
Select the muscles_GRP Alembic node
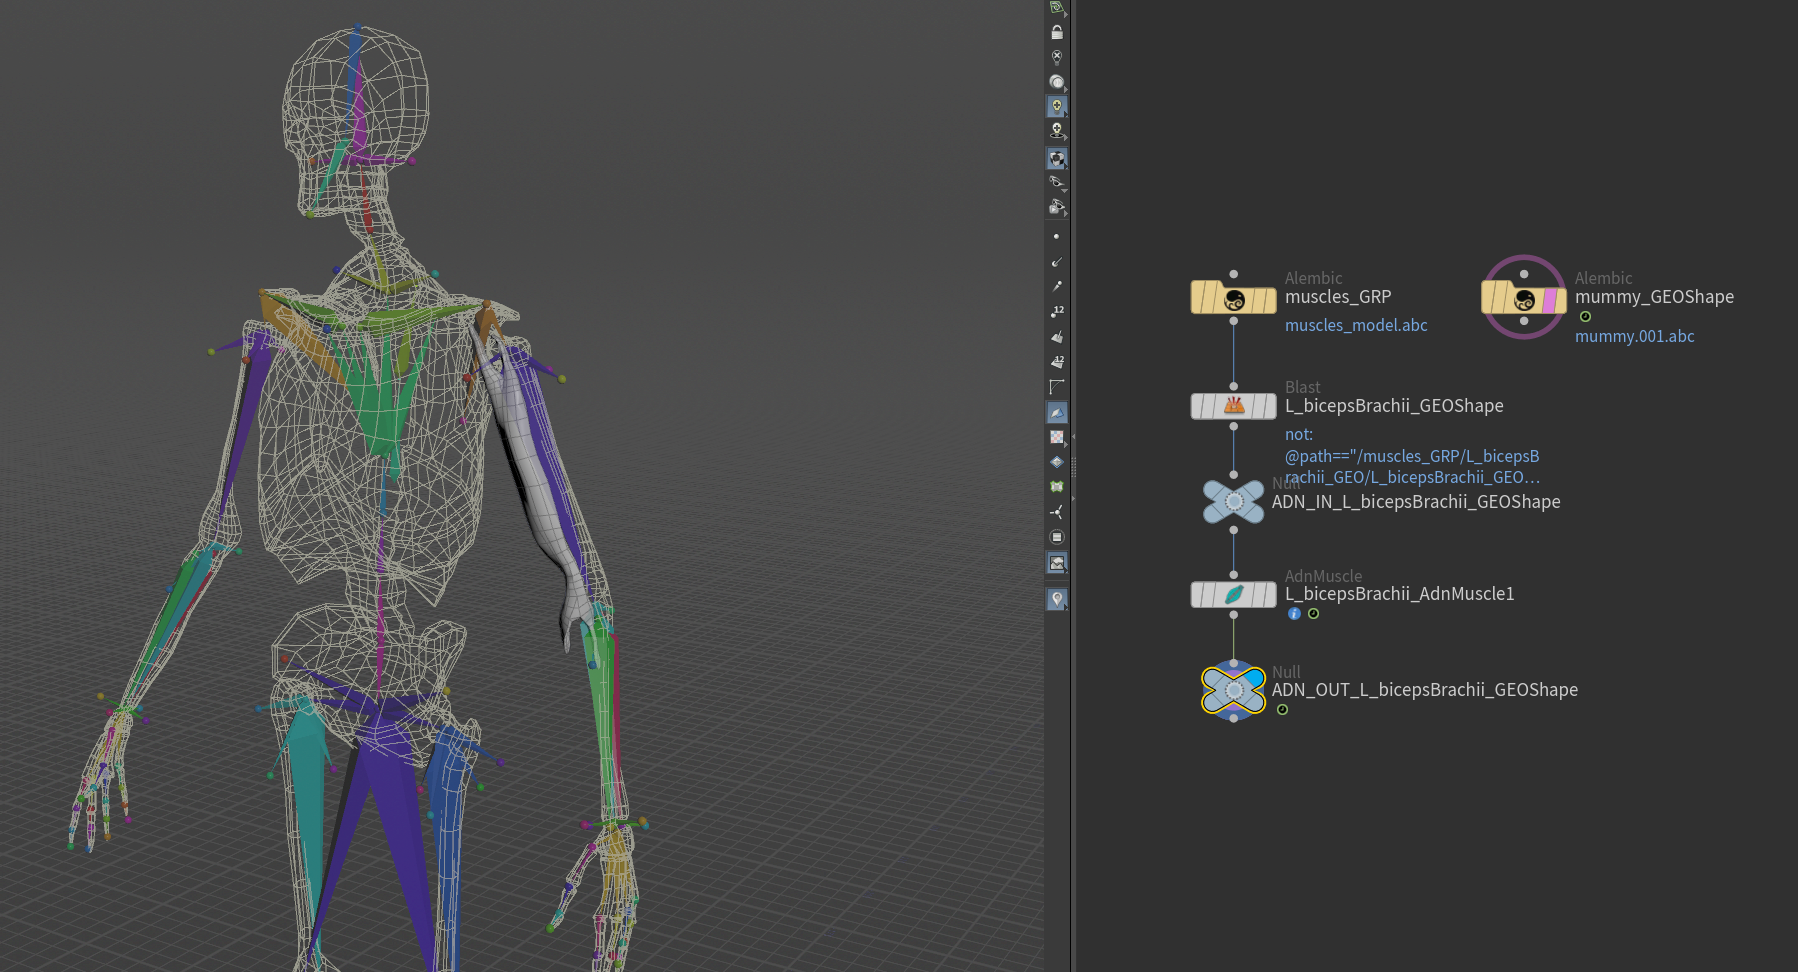(x=1233, y=298)
